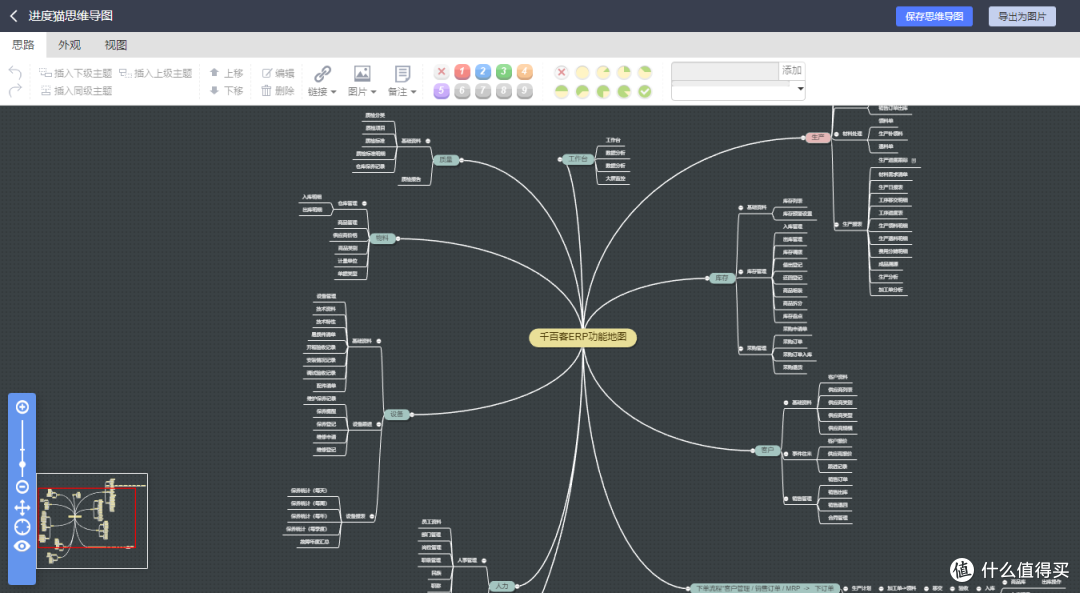Set priority 9 gray badge

point(524,91)
